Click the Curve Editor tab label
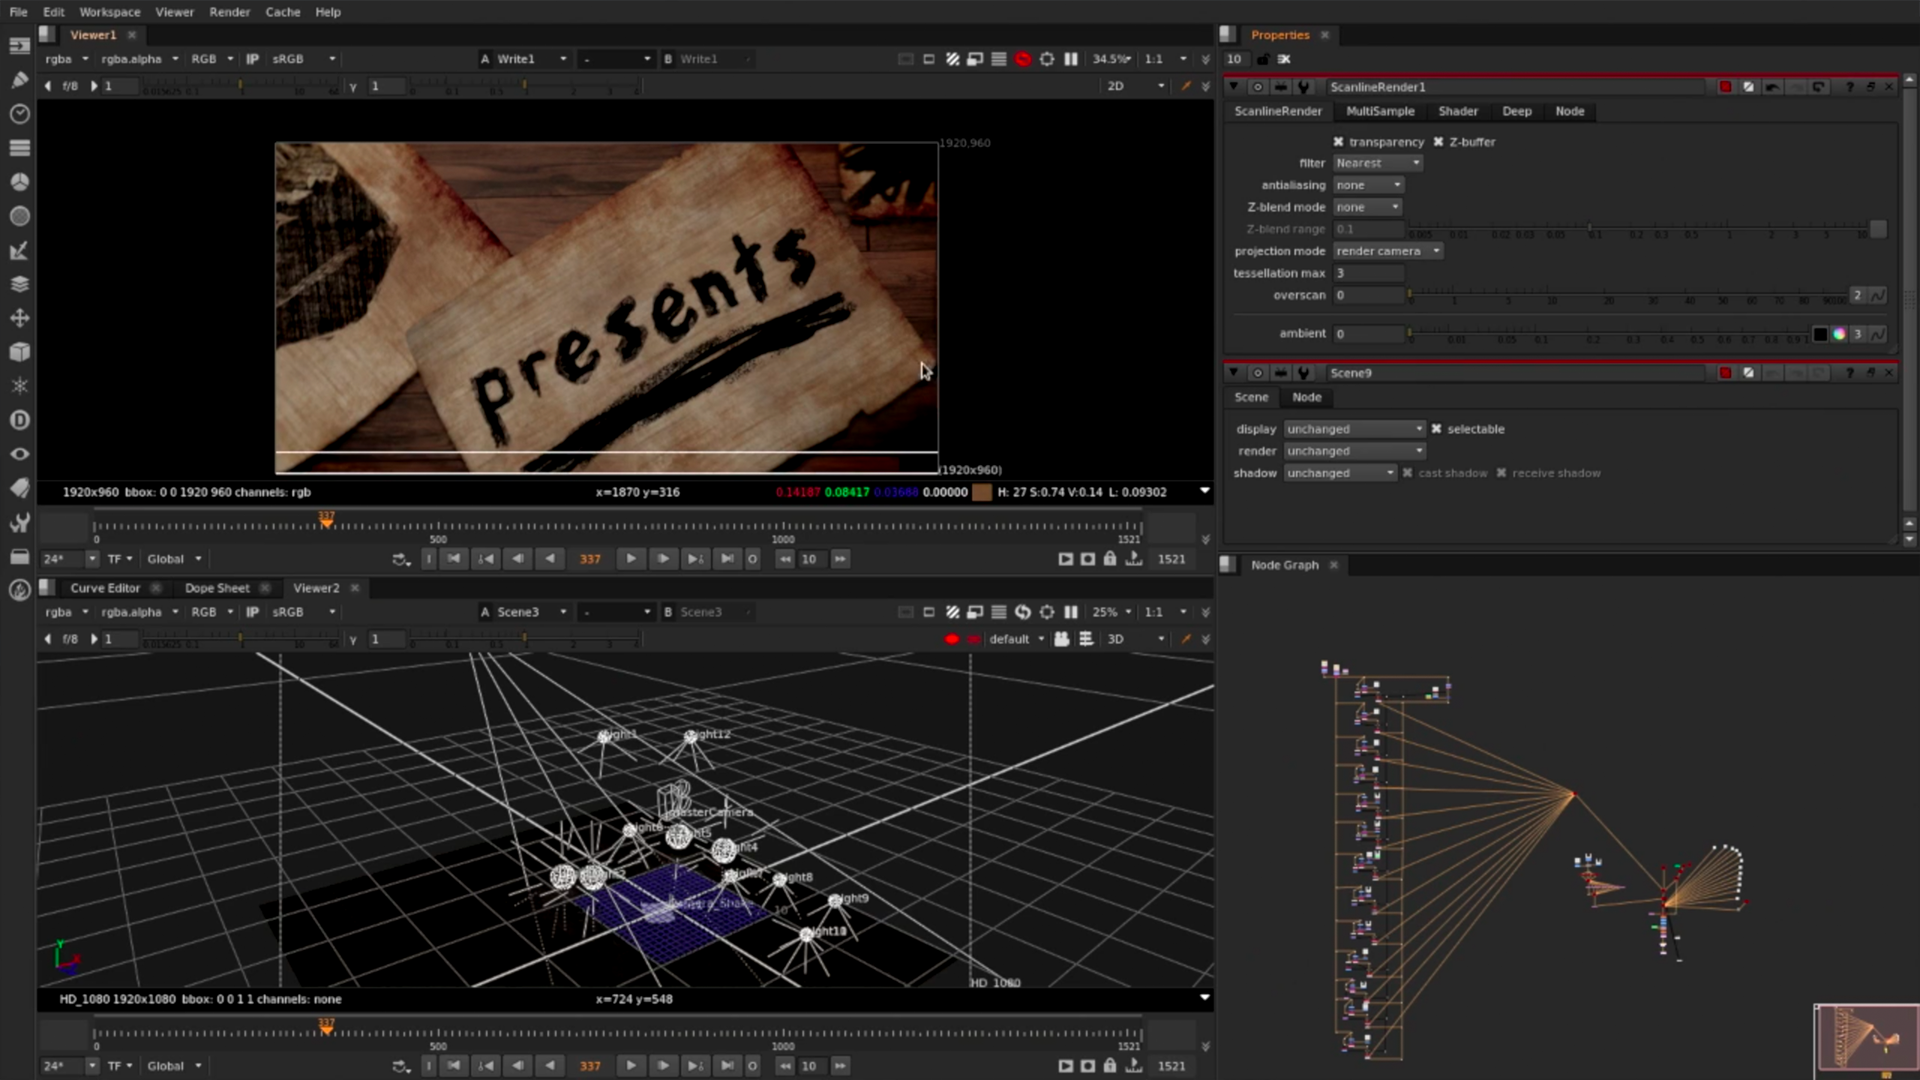 point(105,588)
